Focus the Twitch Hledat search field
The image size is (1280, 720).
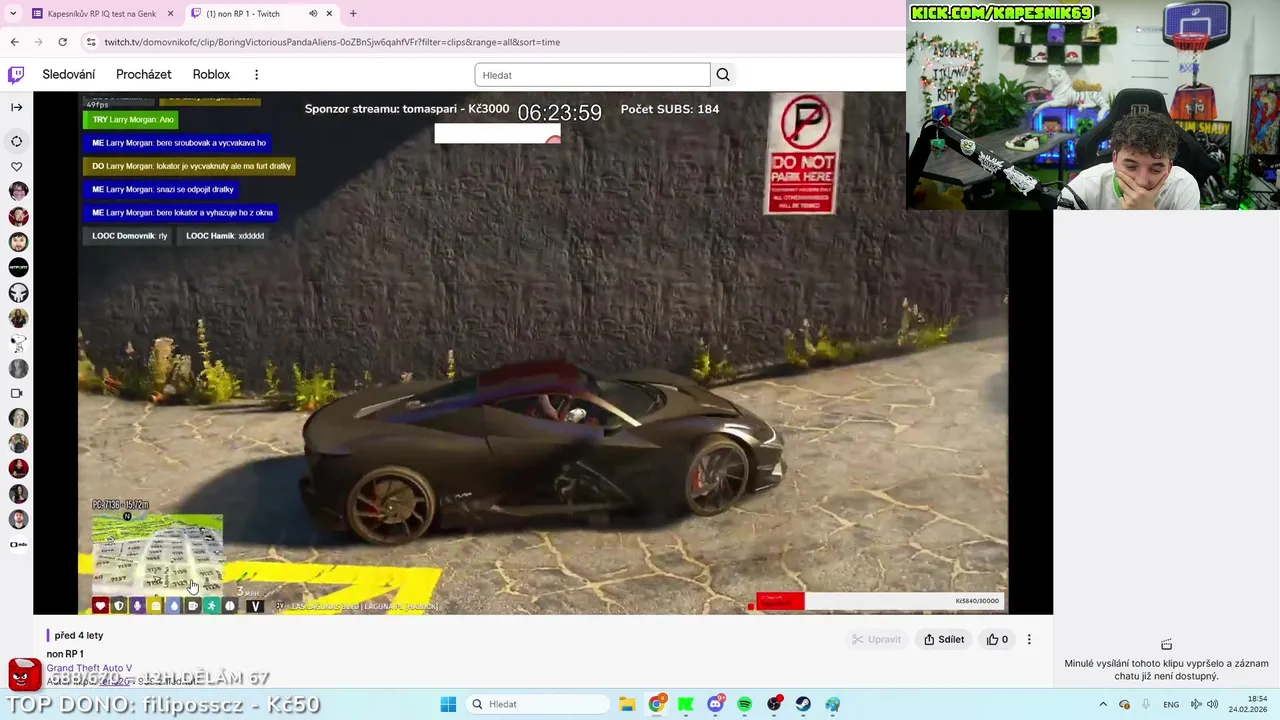coord(592,75)
